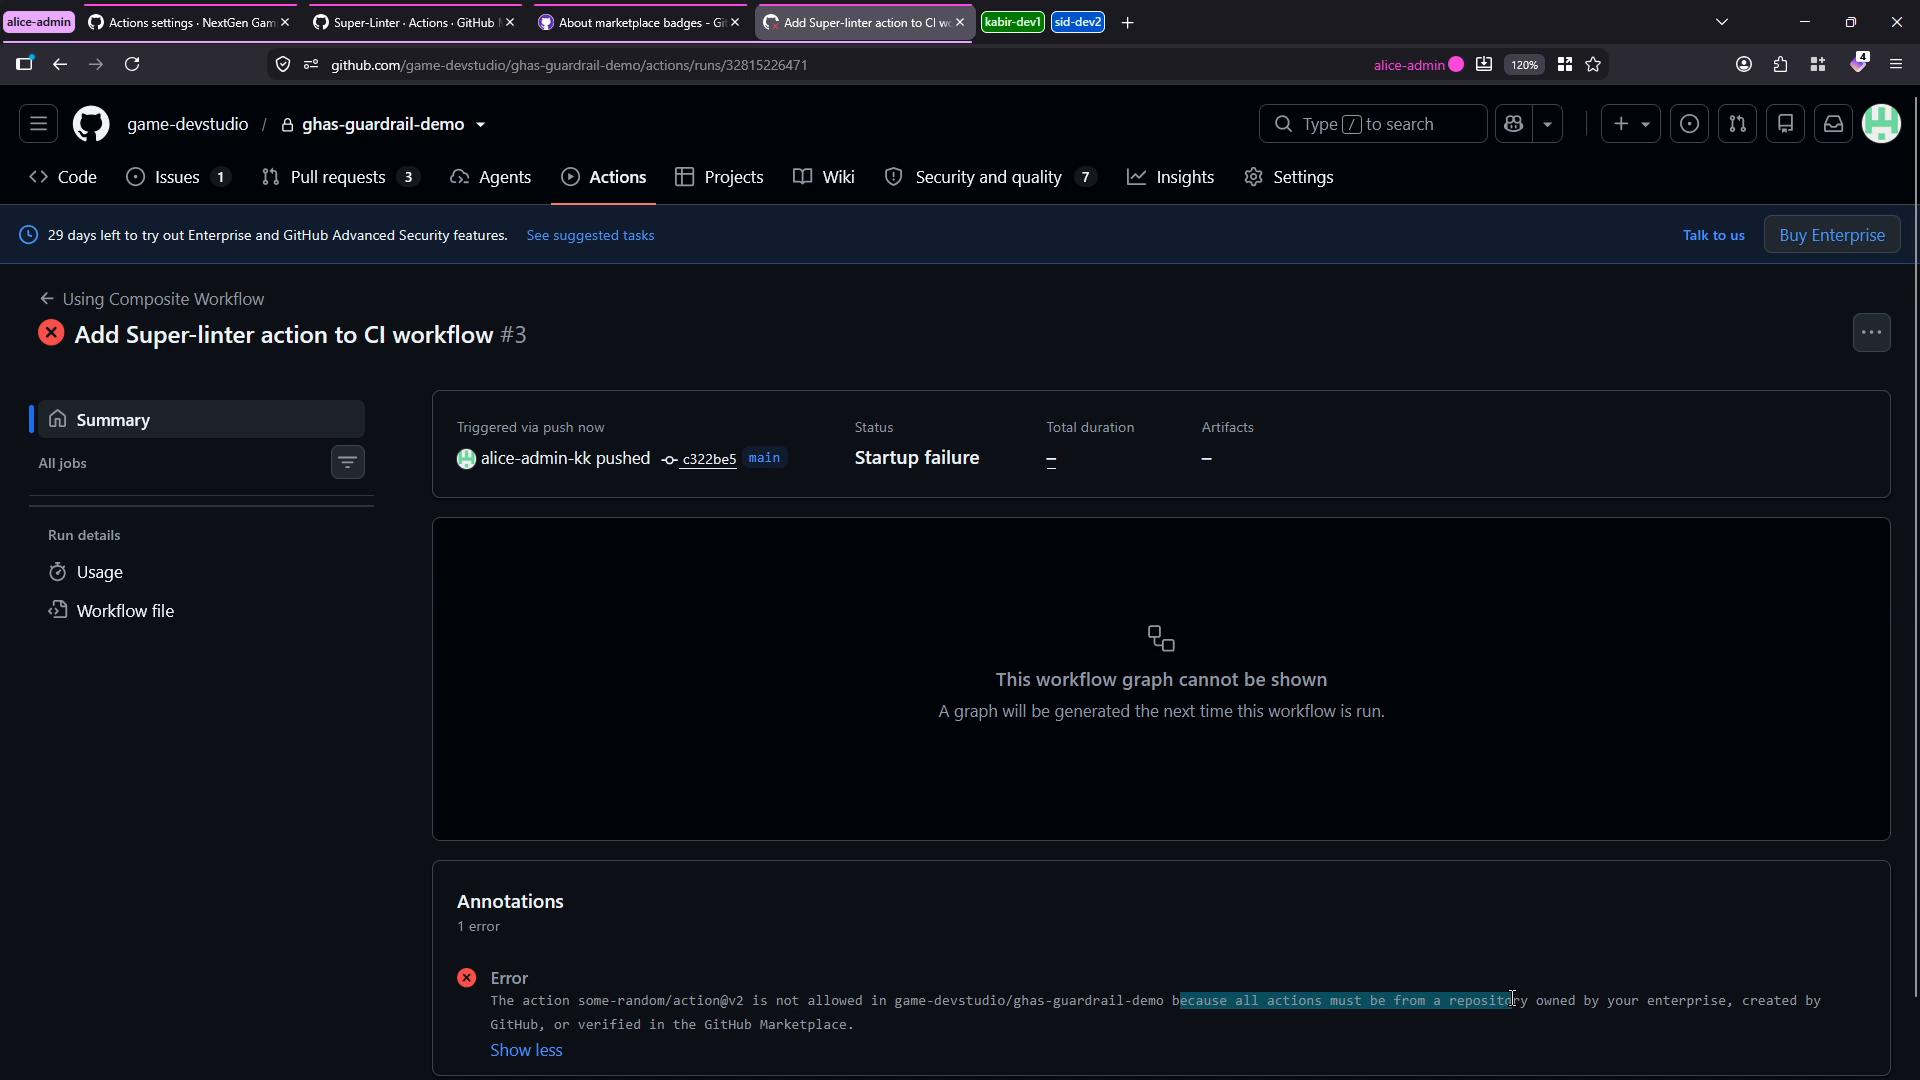Open the Copilot chat icon in the header
Screen dimensions: 1920x1080
[x=1513, y=124]
